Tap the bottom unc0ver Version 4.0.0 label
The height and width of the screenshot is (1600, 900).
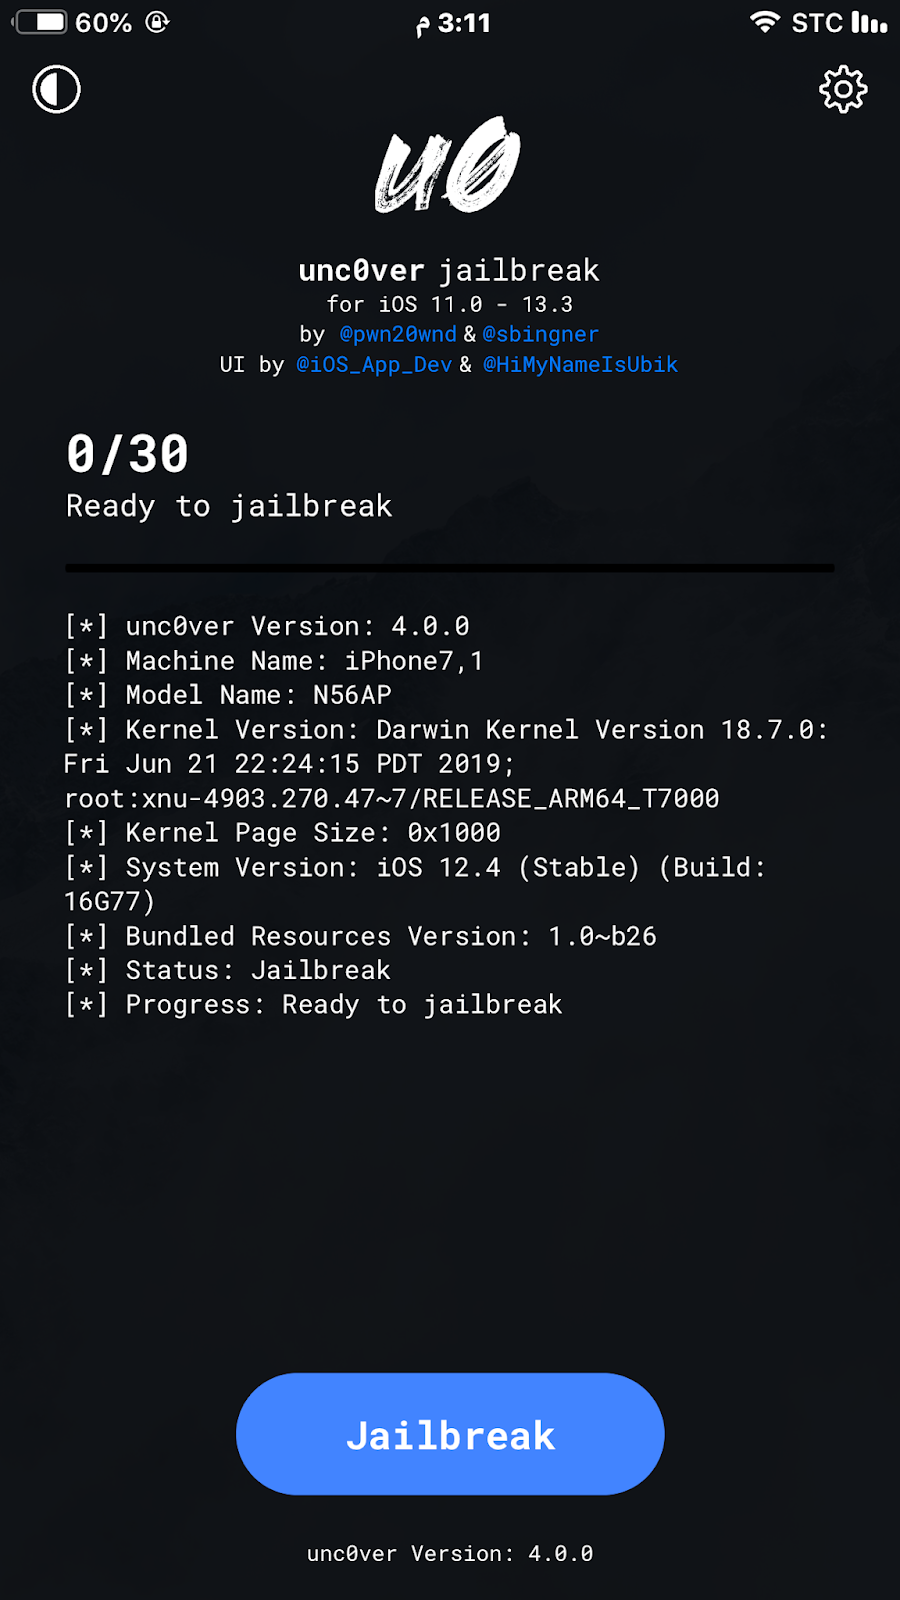pos(450,1553)
